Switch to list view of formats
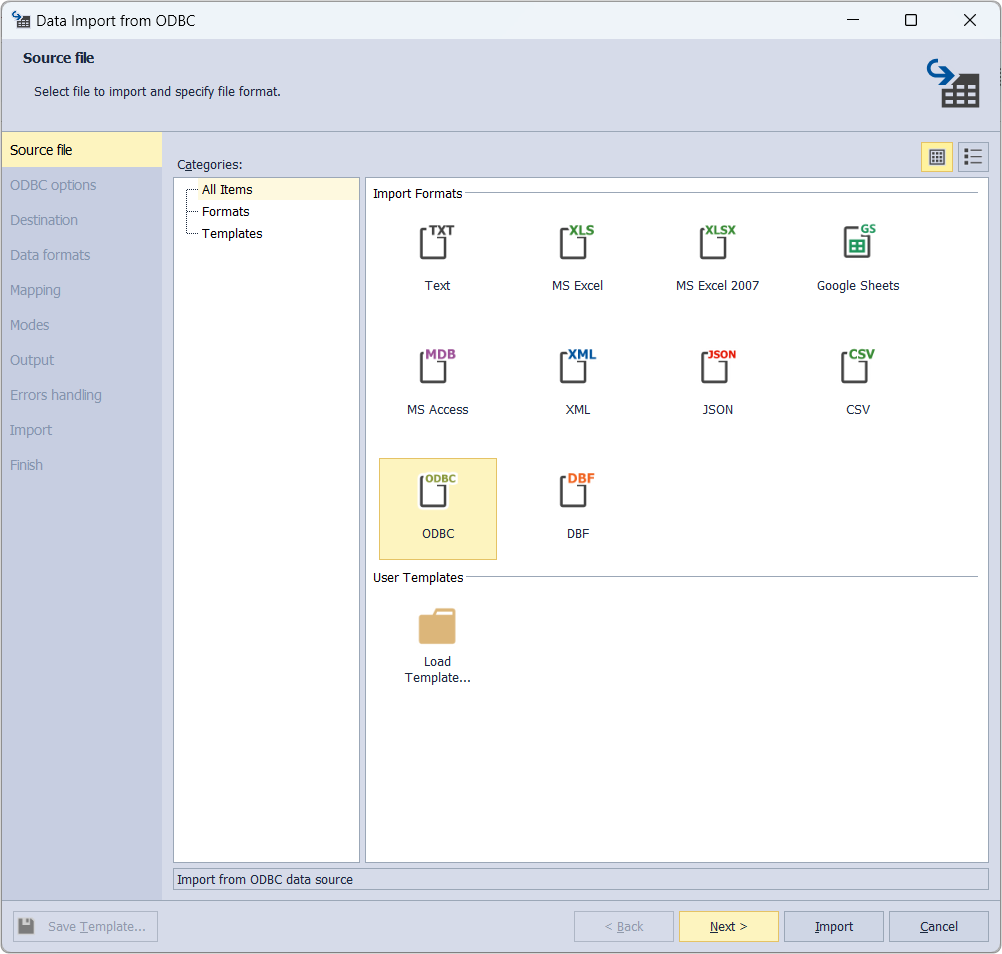 (972, 157)
